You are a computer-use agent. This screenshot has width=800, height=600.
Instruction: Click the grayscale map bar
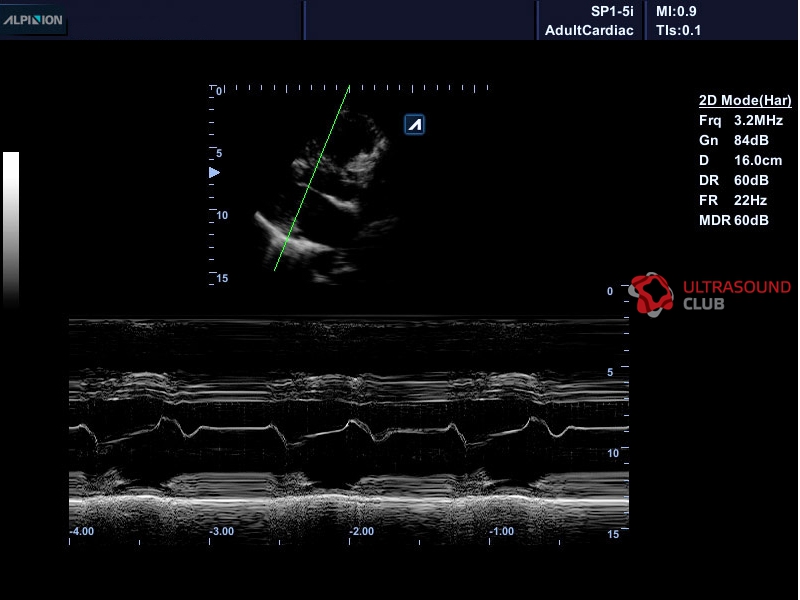[x=11, y=229]
